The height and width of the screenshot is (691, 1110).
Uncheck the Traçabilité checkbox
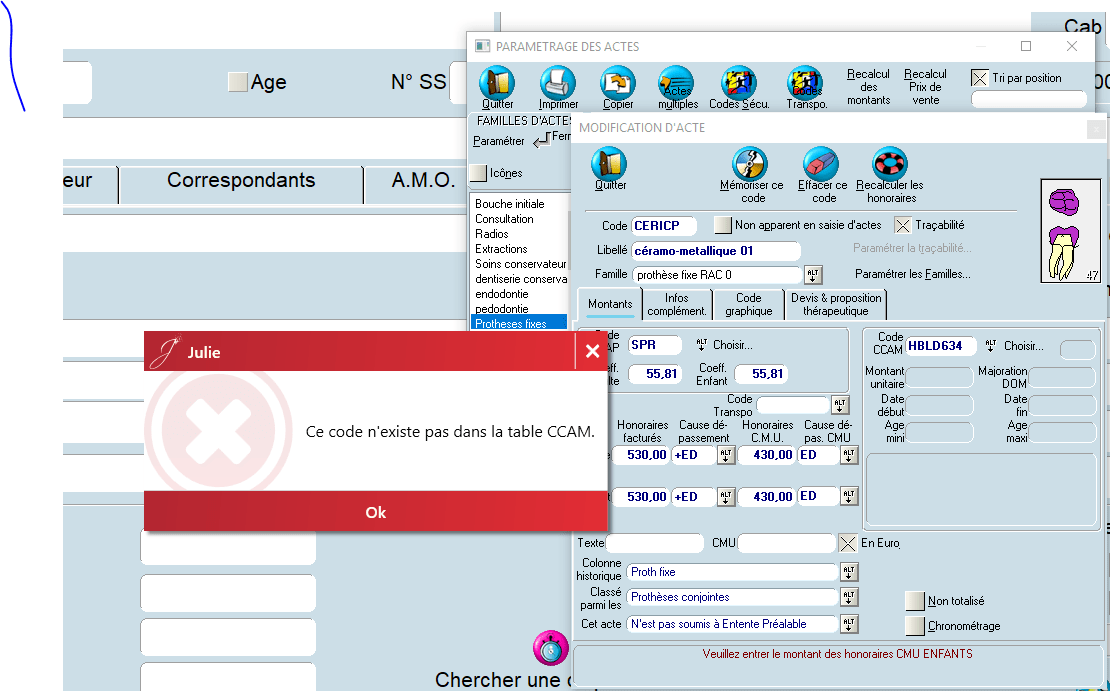903,225
